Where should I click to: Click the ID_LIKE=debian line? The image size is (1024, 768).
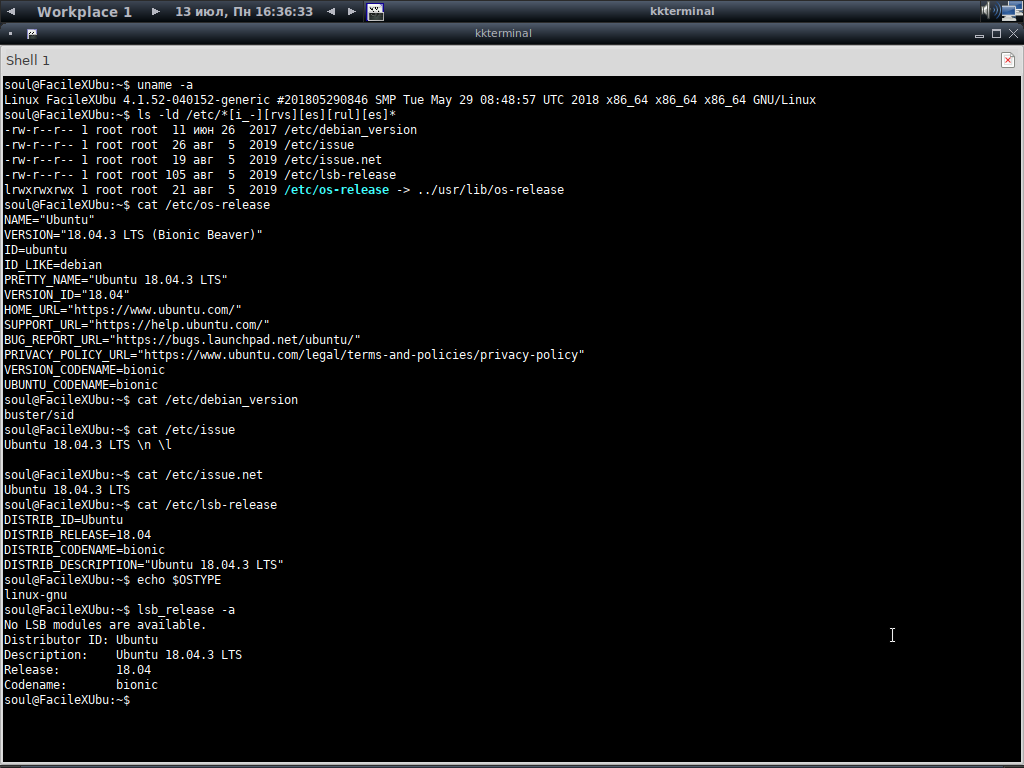53,265
